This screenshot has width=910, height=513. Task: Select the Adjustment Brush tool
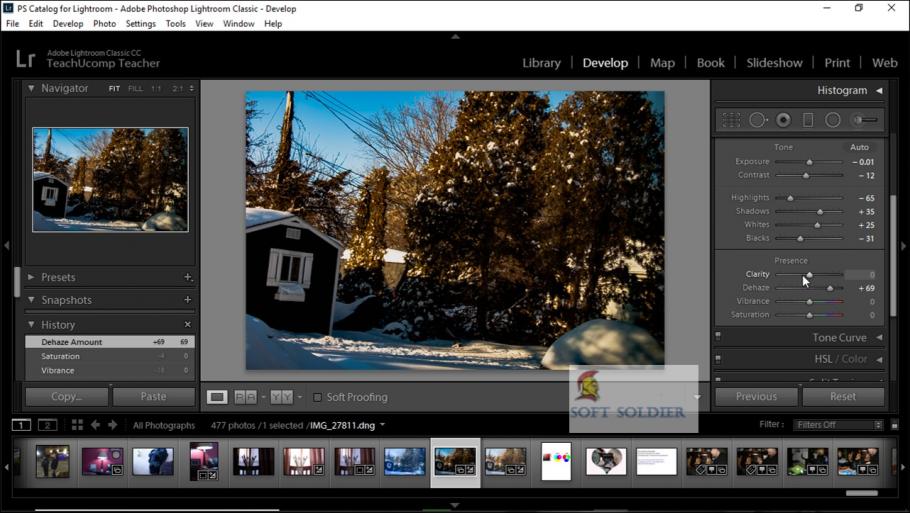pyautogui.click(x=866, y=120)
